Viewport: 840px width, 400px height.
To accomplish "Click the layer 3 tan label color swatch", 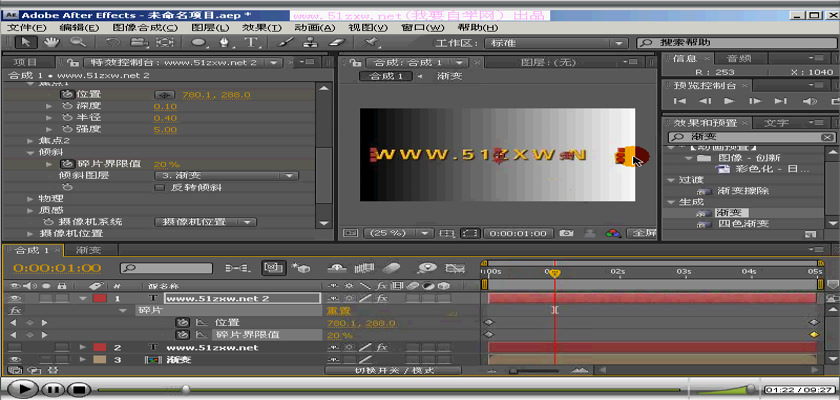I will pyautogui.click(x=100, y=360).
